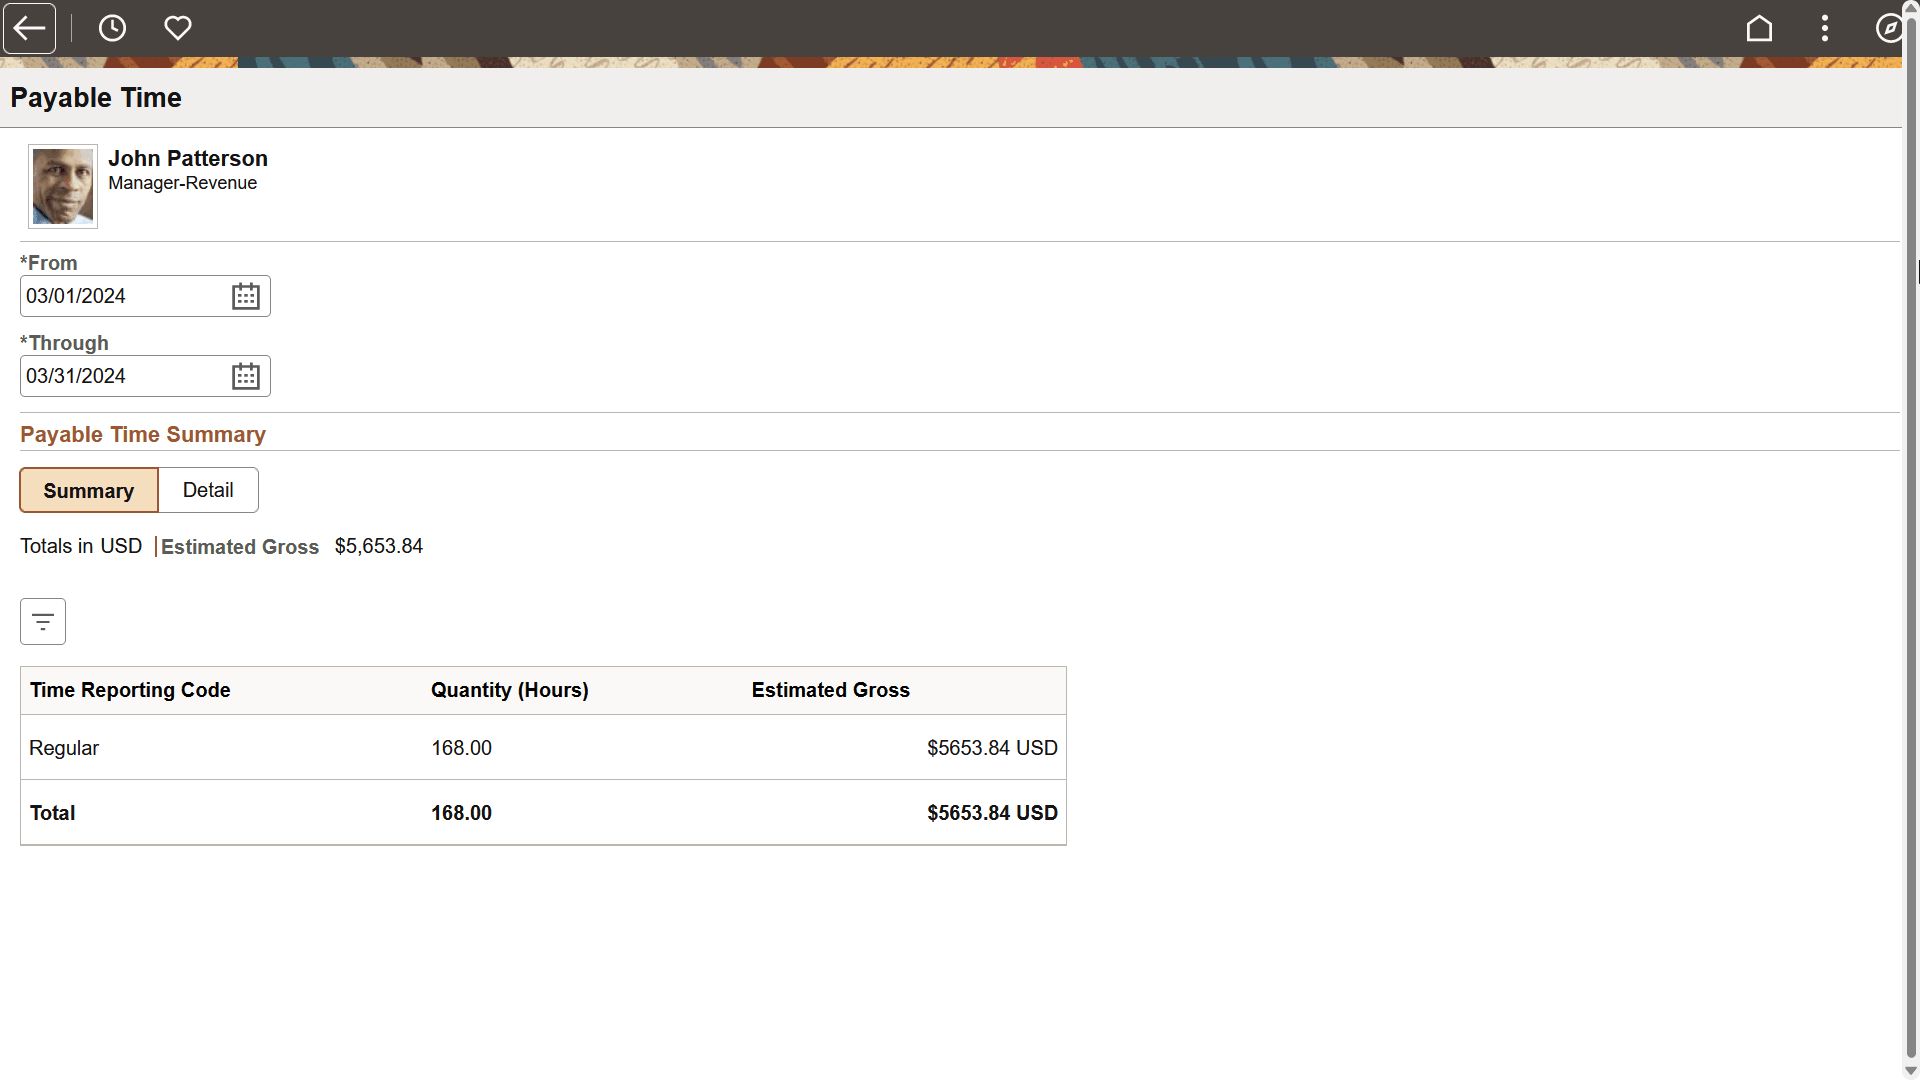Open the NavBar compass icon

(x=1890, y=28)
